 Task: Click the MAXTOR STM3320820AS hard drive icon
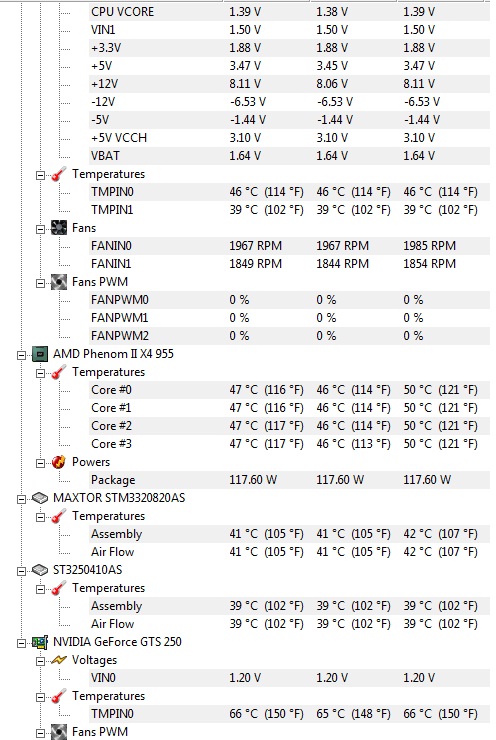tap(40, 498)
